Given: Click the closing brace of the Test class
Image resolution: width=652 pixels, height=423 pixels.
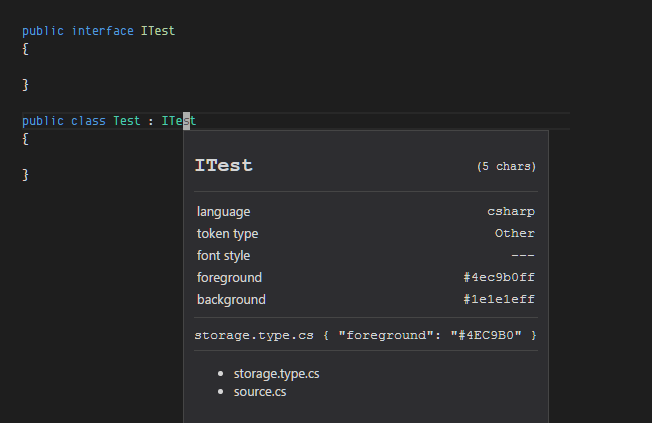Looking at the screenshot, I should (25, 174).
